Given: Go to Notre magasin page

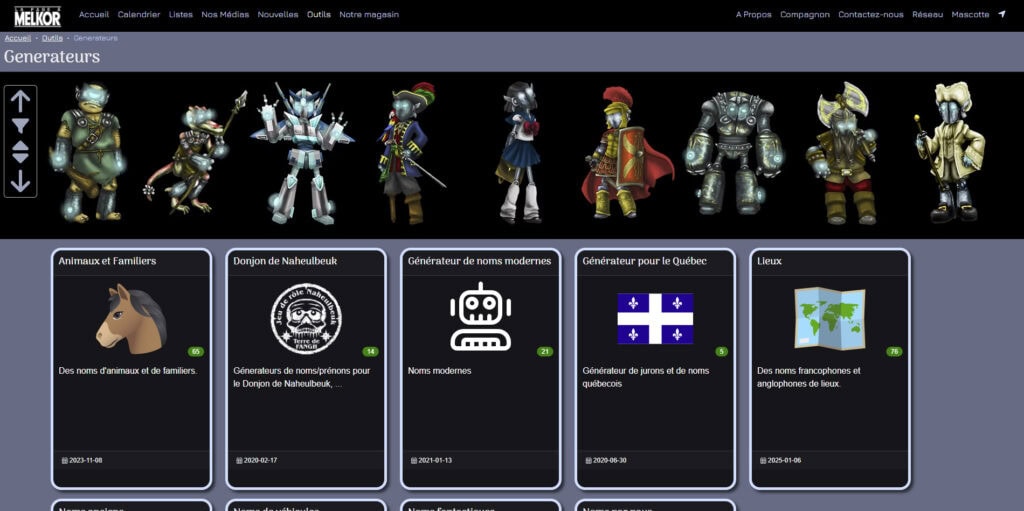Looking at the screenshot, I should [x=369, y=15].
